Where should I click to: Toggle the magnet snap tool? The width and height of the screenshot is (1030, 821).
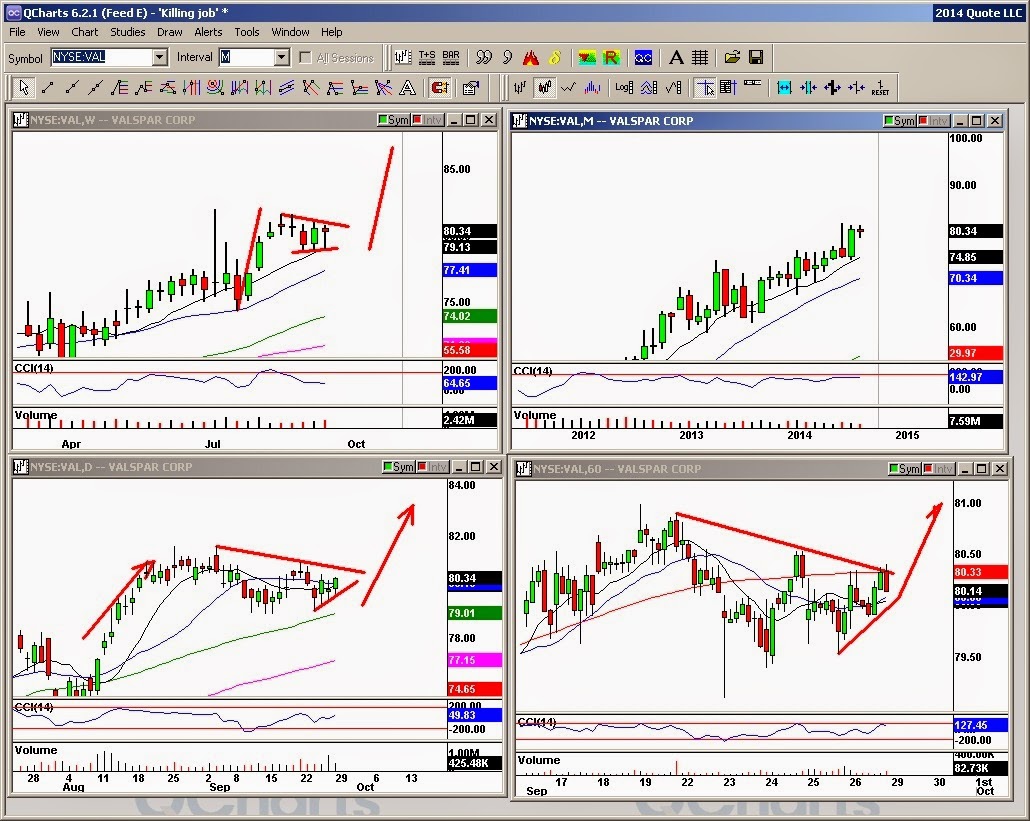coord(439,87)
